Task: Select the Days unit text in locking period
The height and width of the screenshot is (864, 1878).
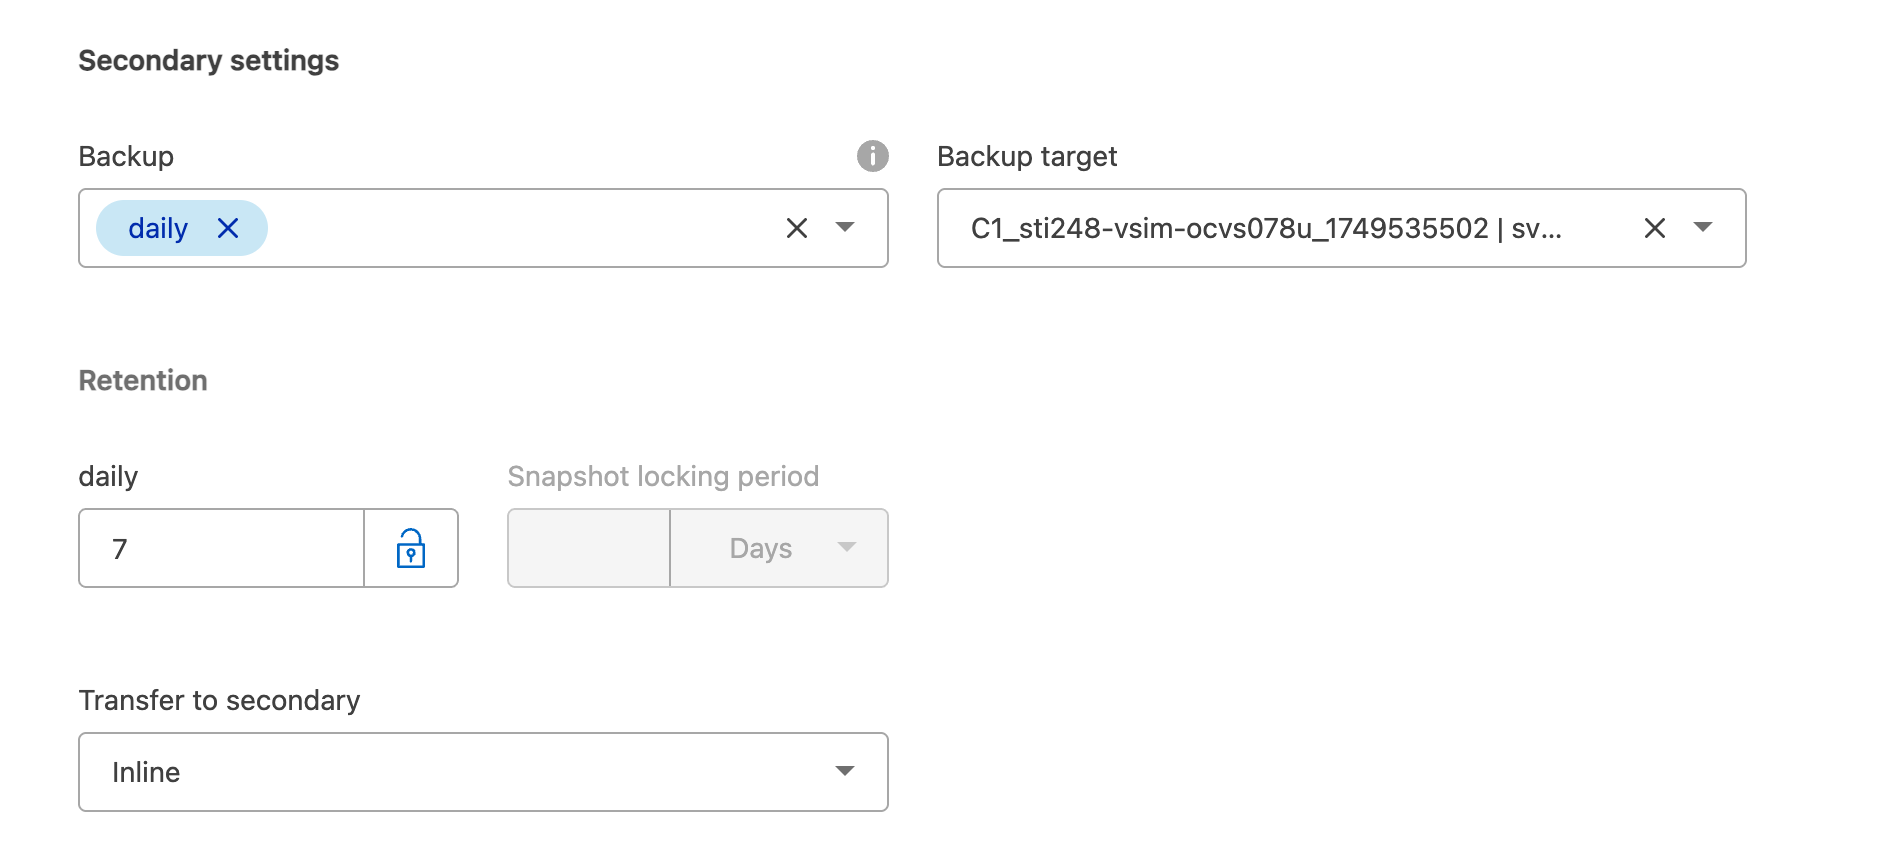Action: pos(761,548)
